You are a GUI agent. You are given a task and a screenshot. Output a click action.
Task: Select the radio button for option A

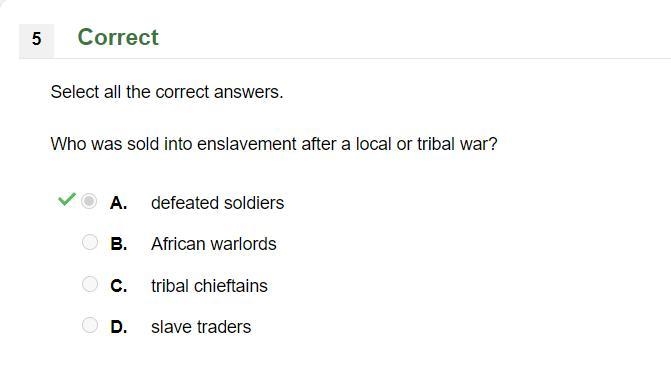[89, 201]
